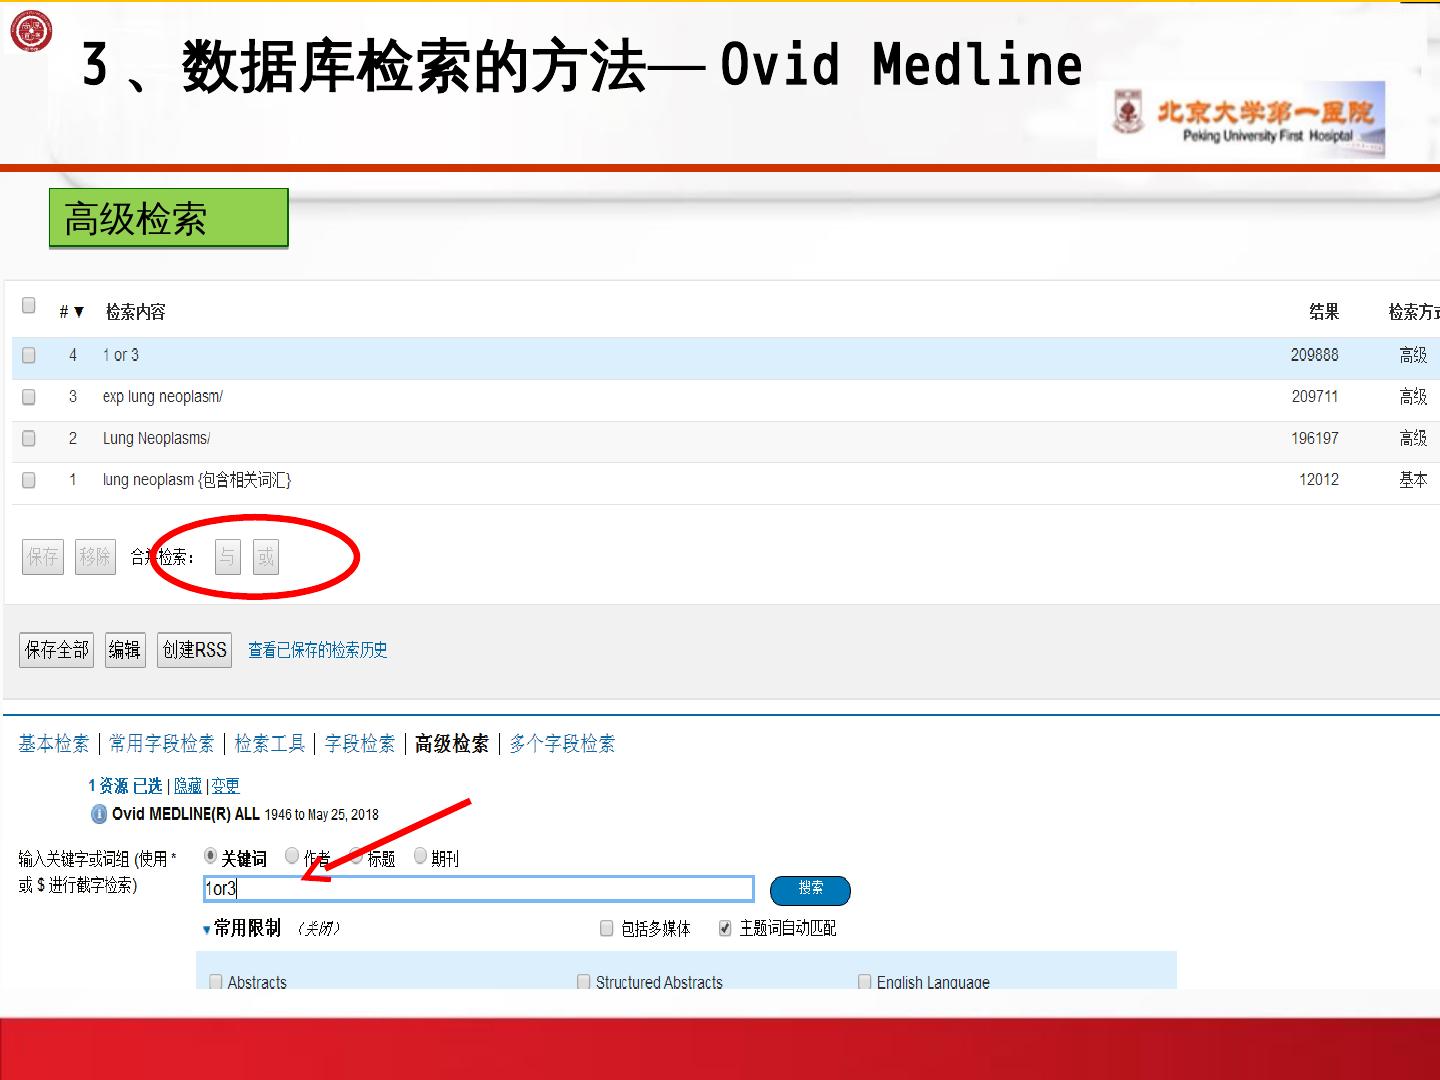Enable the 包括多媒体 checkbox
This screenshot has height=1080, width=1440.
click(606, 928)
